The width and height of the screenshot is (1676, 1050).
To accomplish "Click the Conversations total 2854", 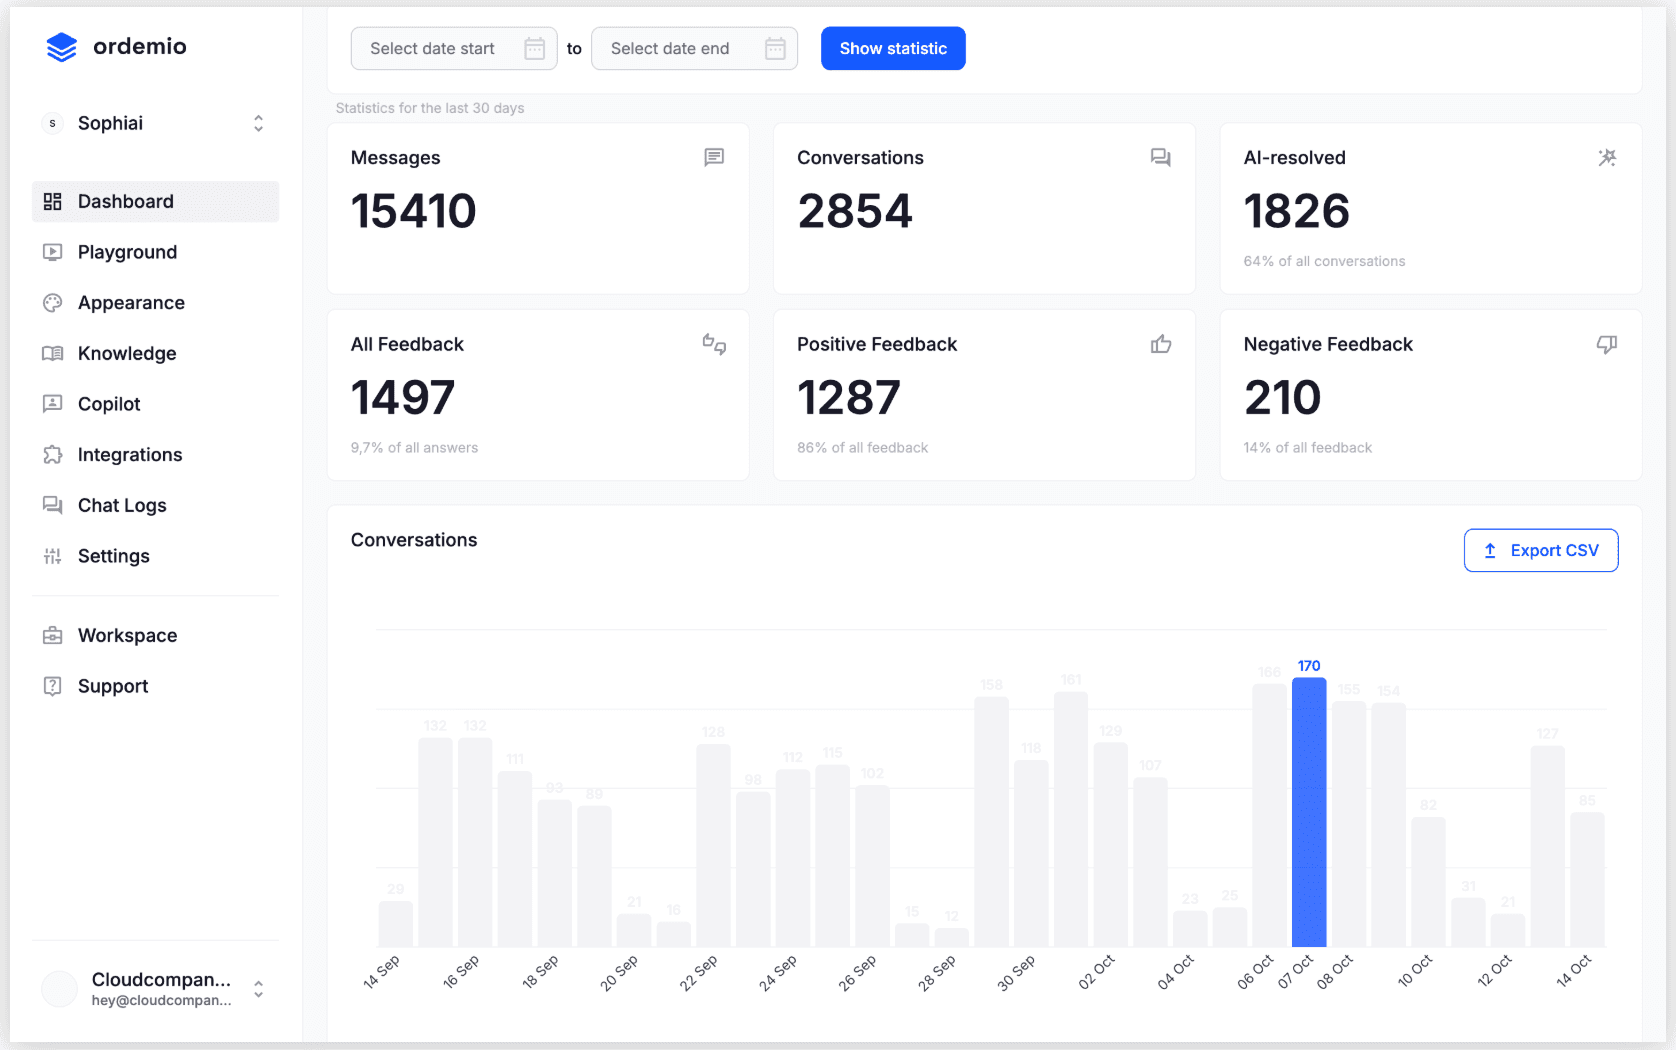I will pos(855,211).
